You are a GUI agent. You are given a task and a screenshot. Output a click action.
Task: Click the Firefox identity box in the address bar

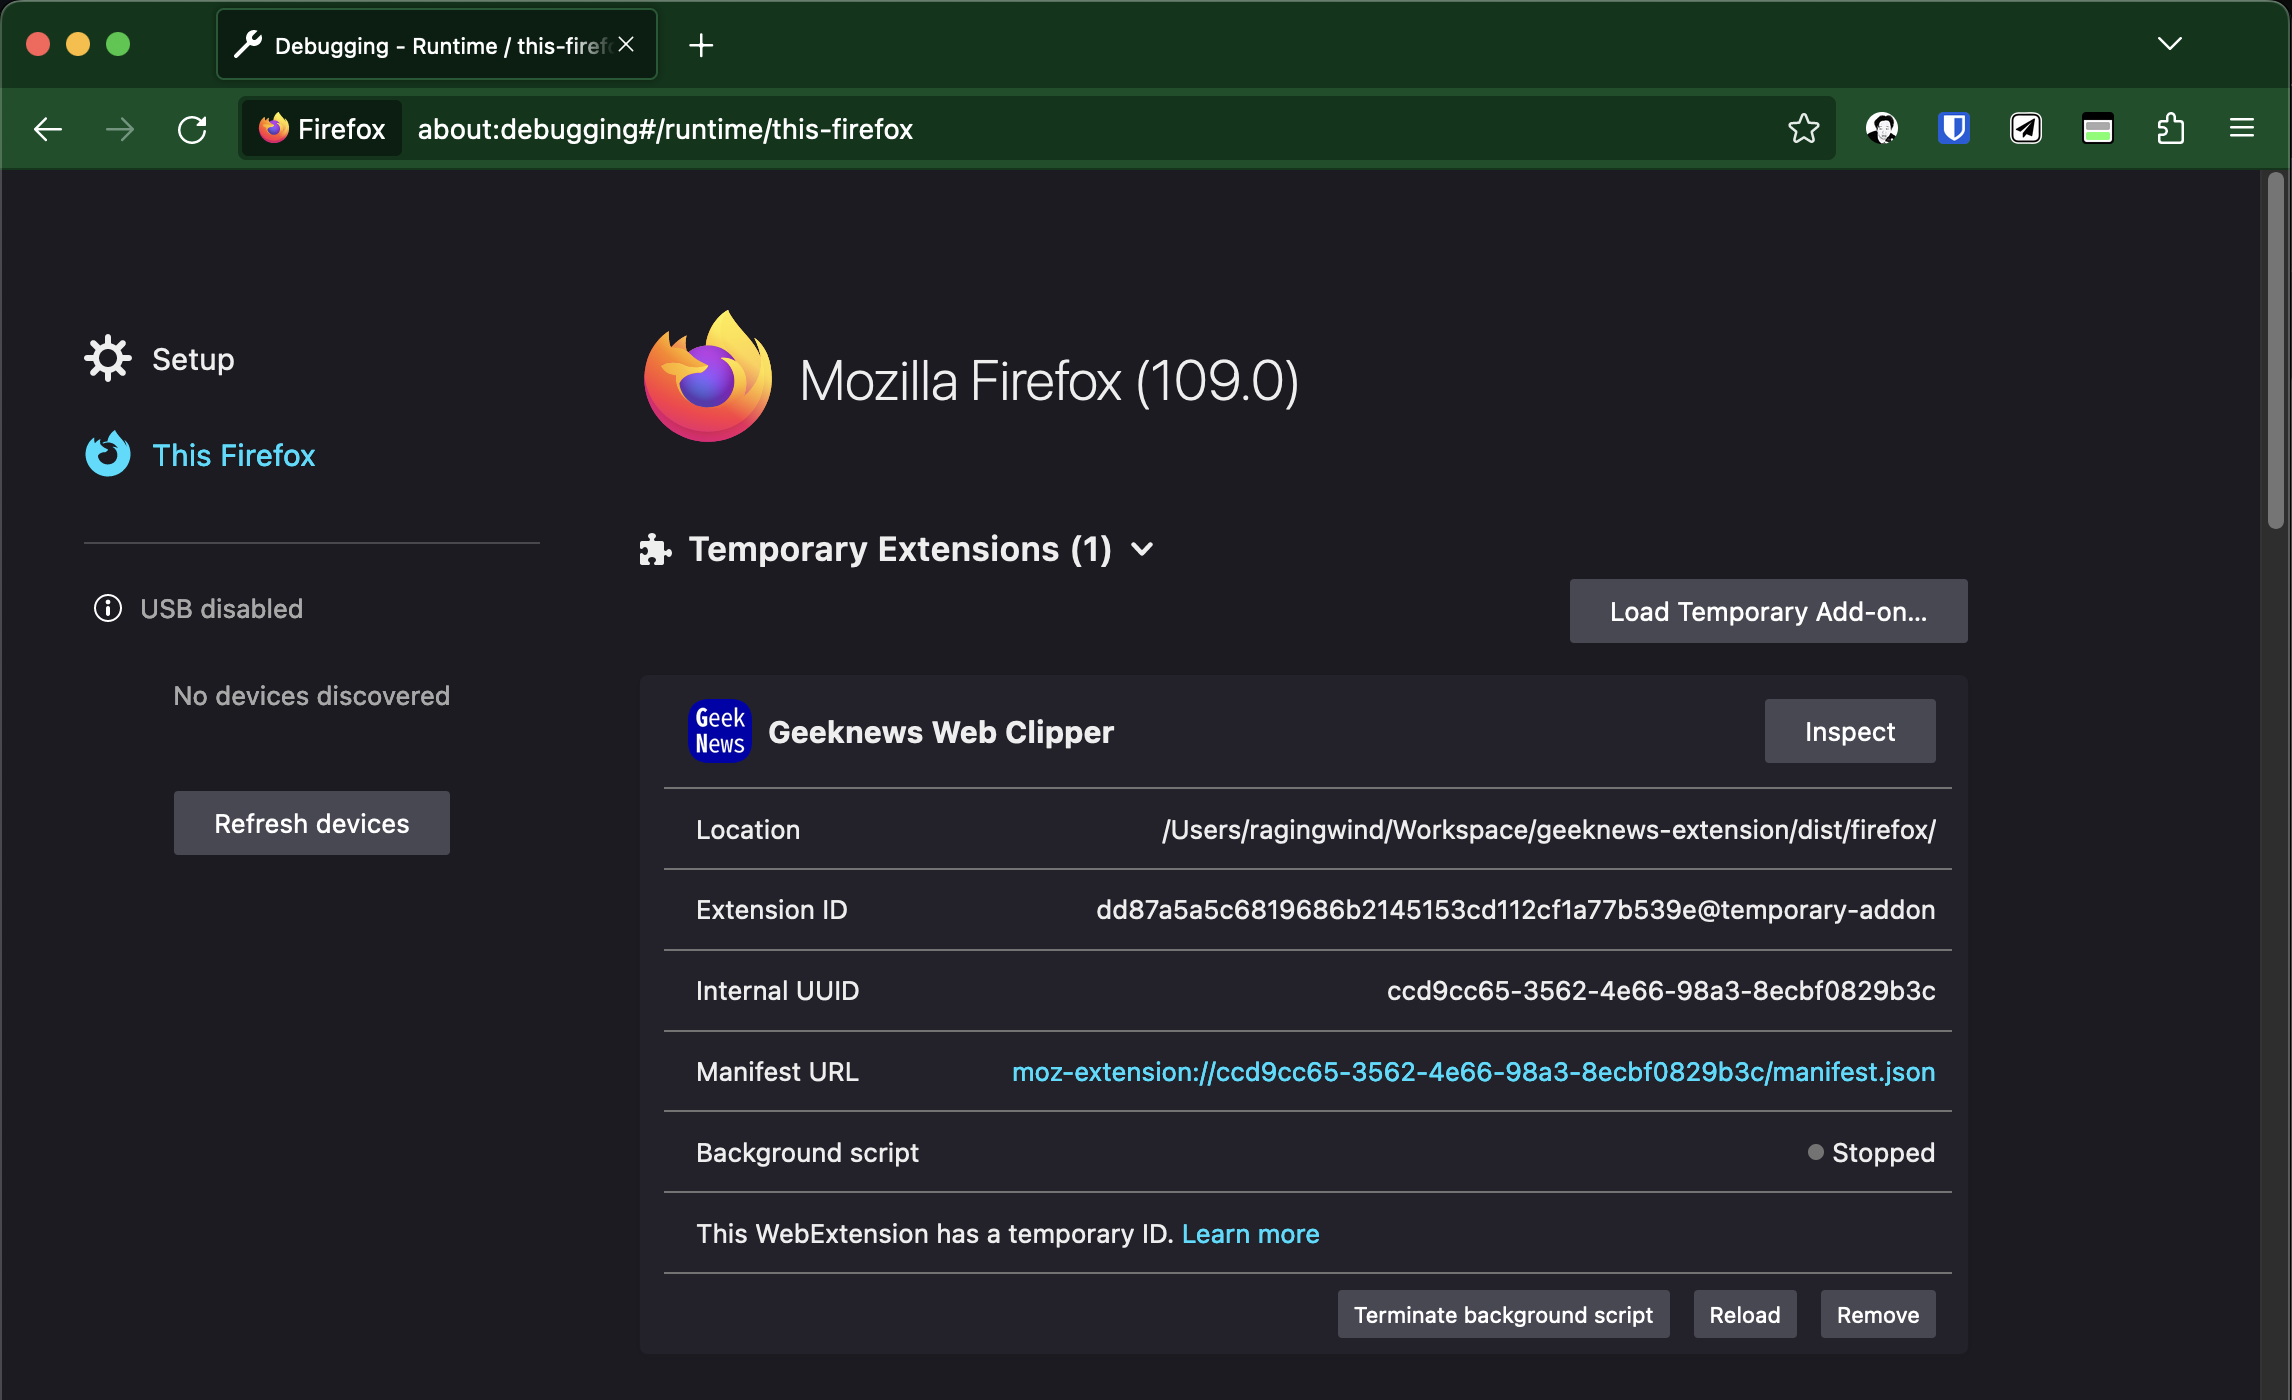click(322, 129)
